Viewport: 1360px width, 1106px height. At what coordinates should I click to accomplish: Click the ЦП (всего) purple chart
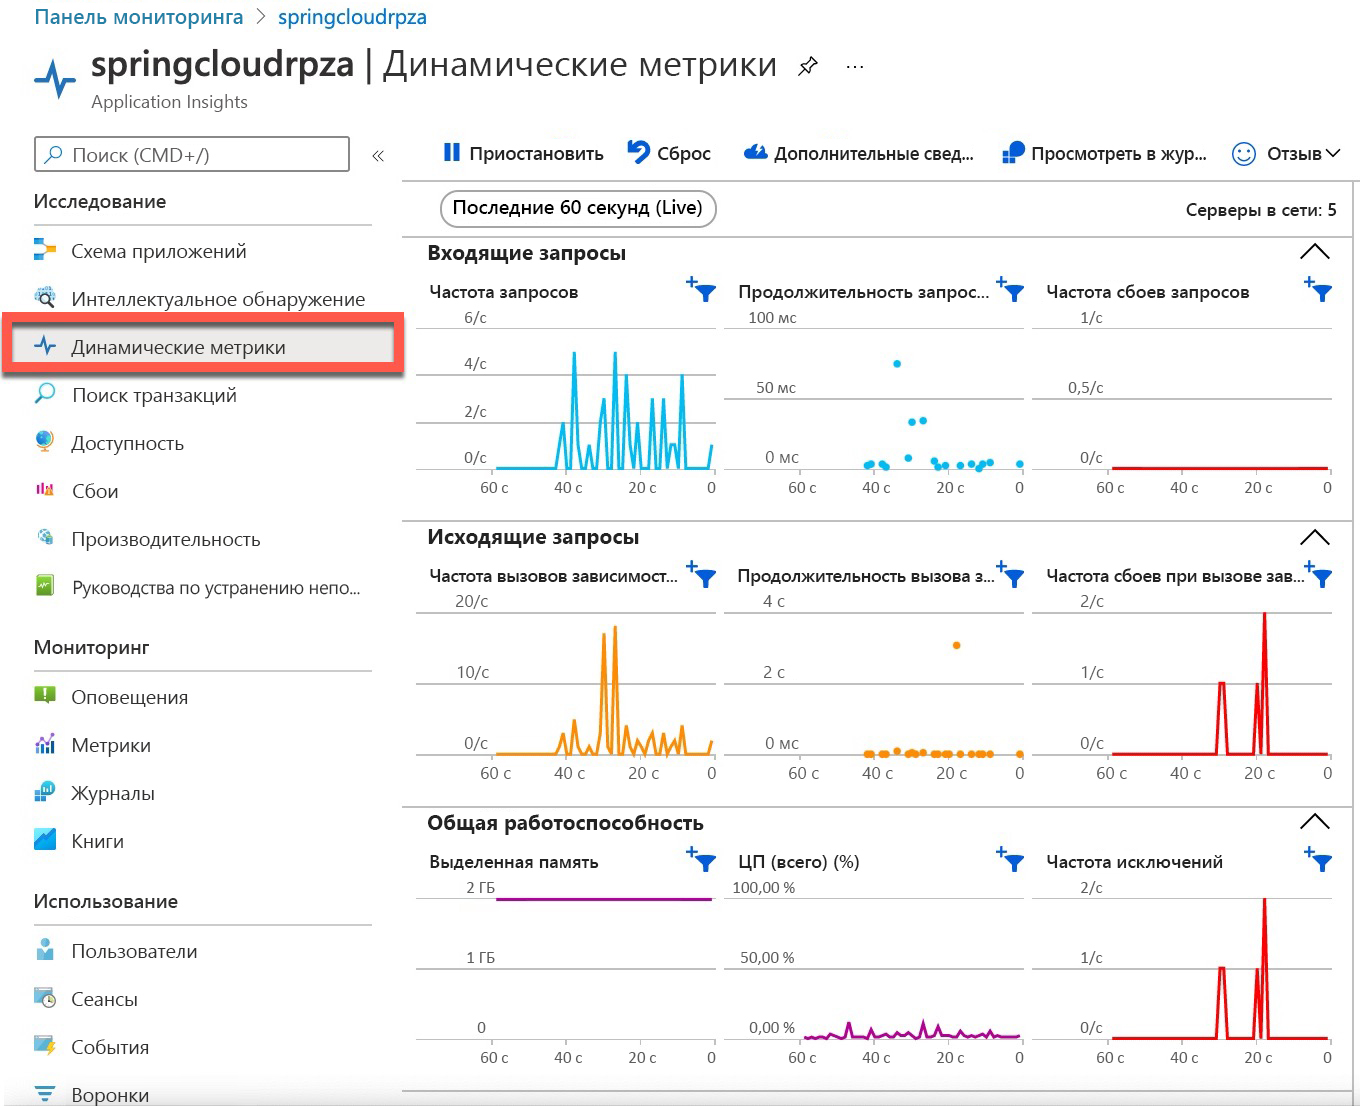(912, 1030)
